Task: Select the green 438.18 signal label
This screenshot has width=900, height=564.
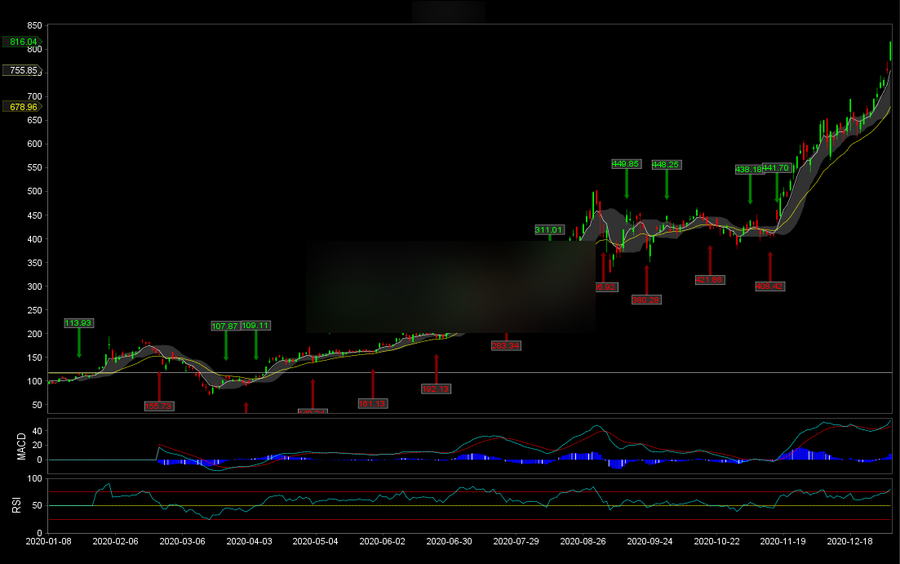Action: [749, 169]
